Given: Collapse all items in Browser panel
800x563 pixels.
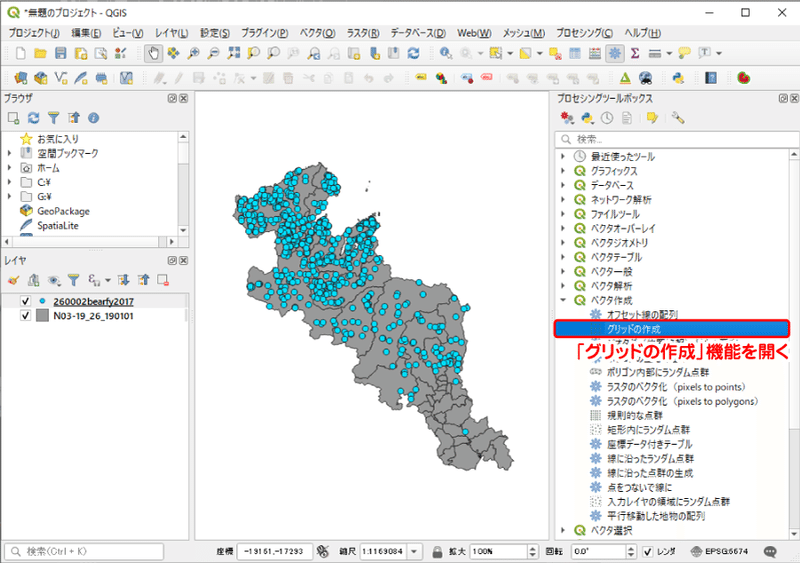Looking at the screenshot, I should [x=74, y=118].
